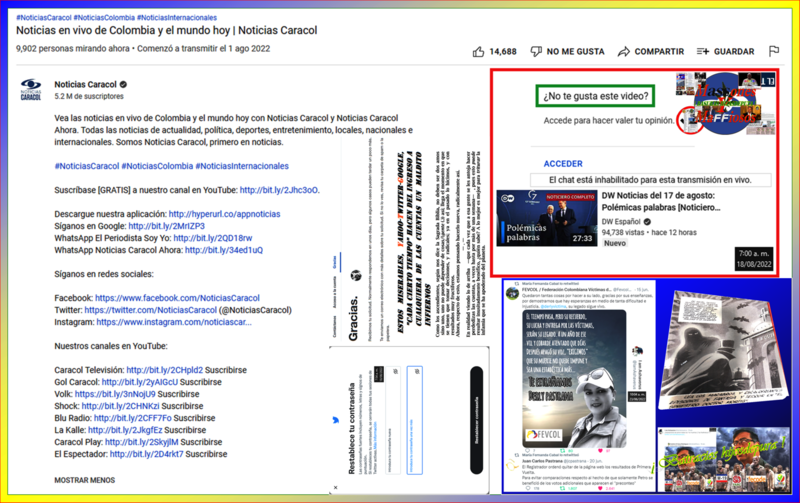Click the 94,738 vistas hace 12 horas text

649,233
